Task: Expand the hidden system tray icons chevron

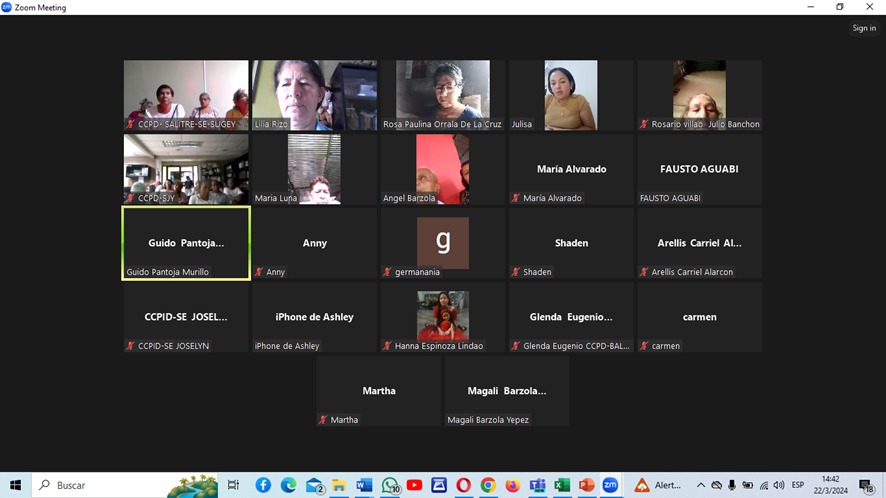Action: (x=700, y=485)
